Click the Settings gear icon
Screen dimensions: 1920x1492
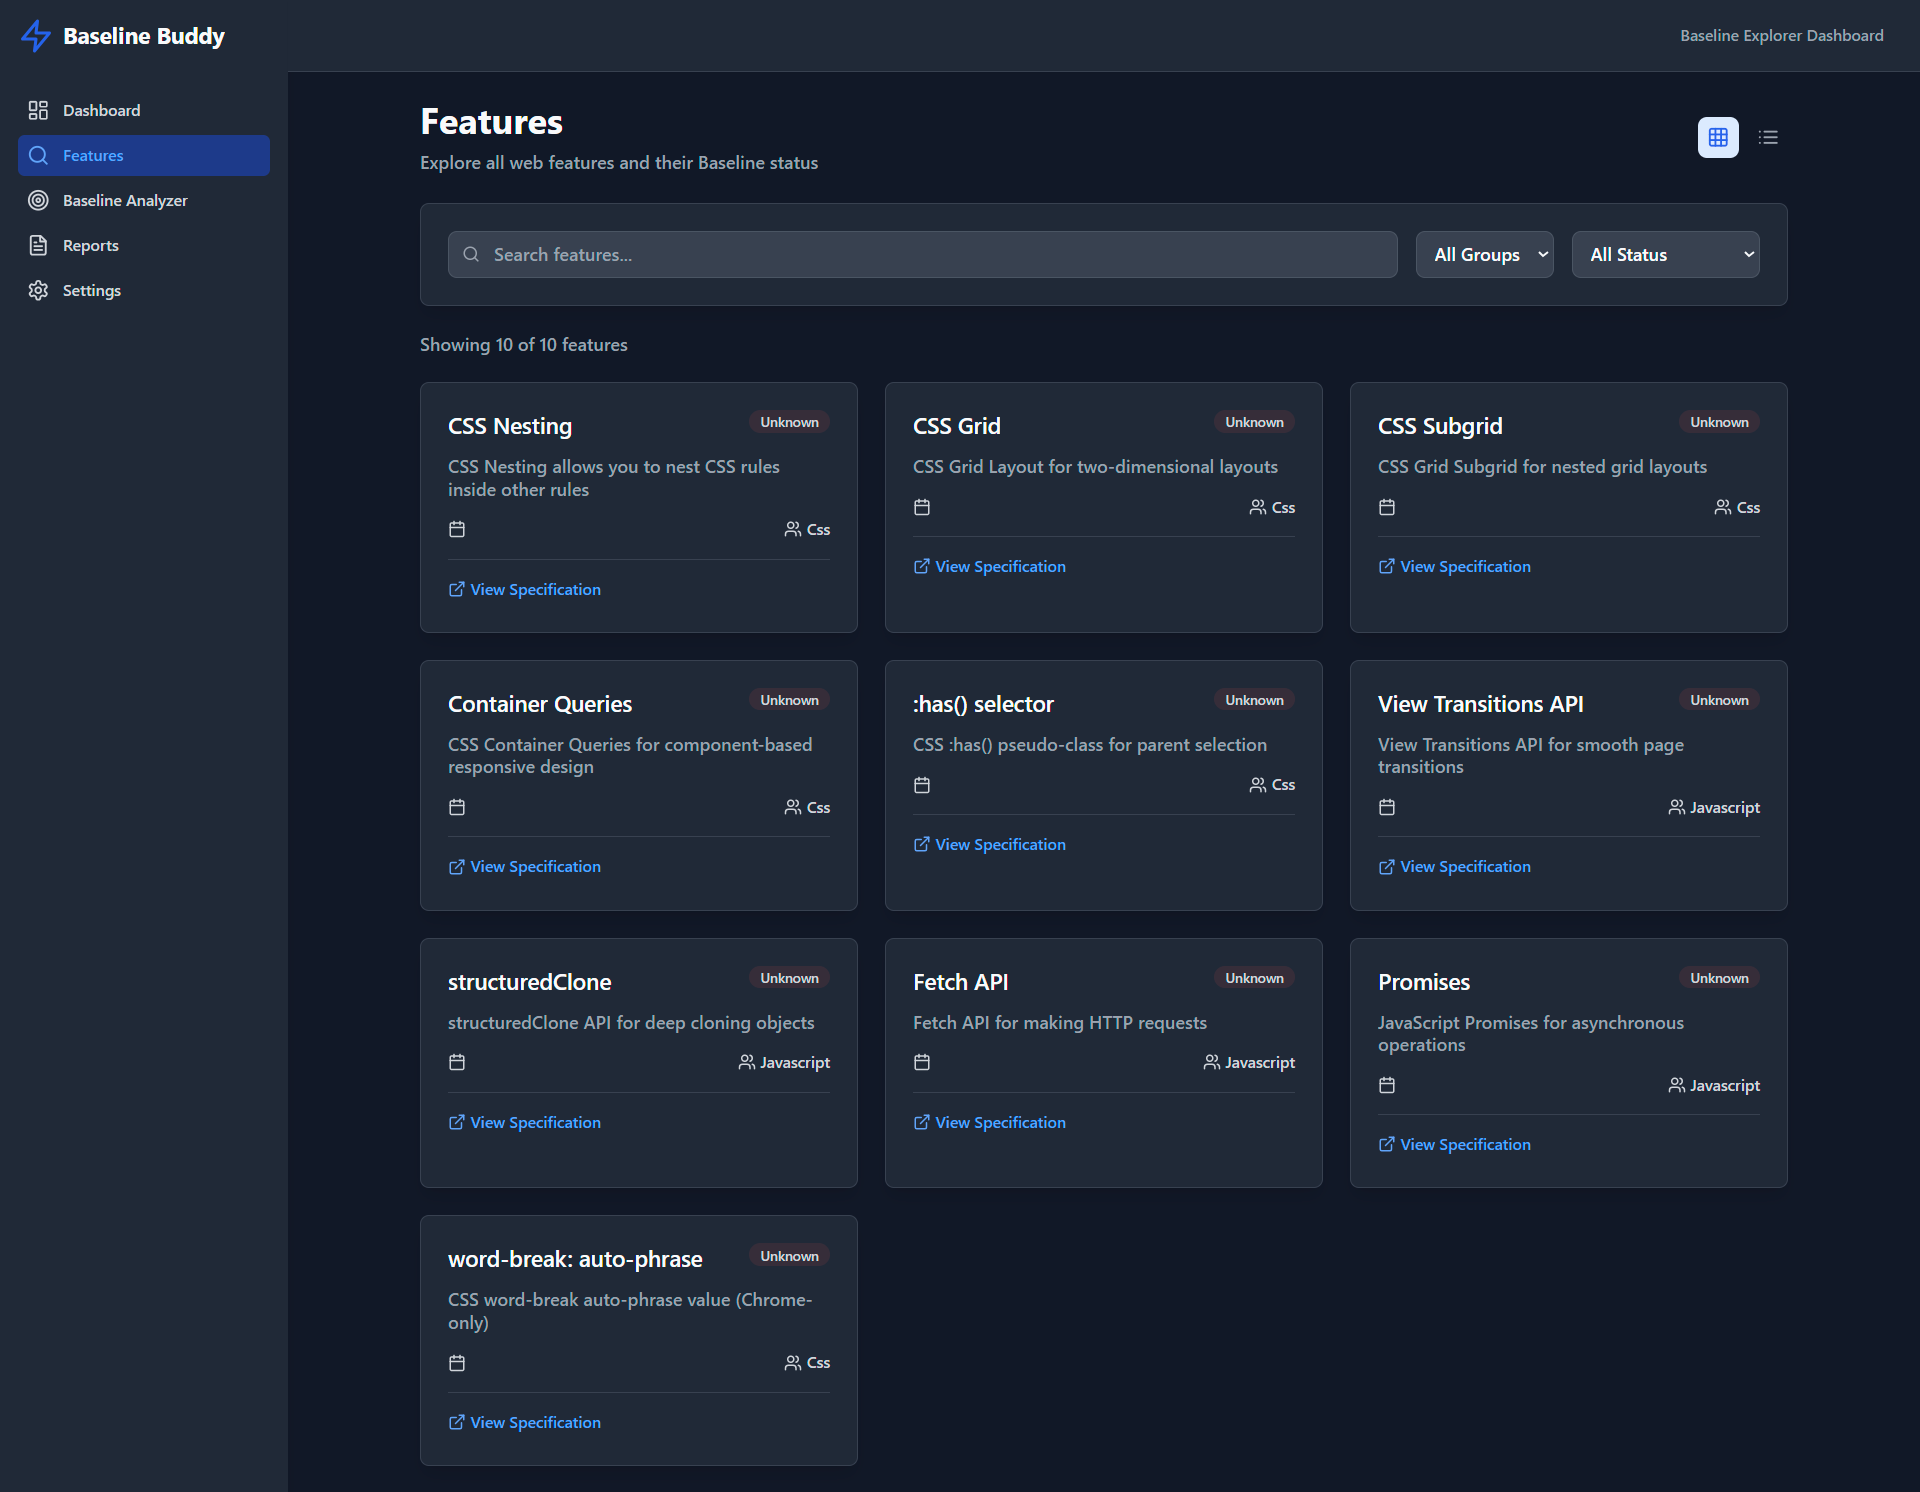(38, 290)
